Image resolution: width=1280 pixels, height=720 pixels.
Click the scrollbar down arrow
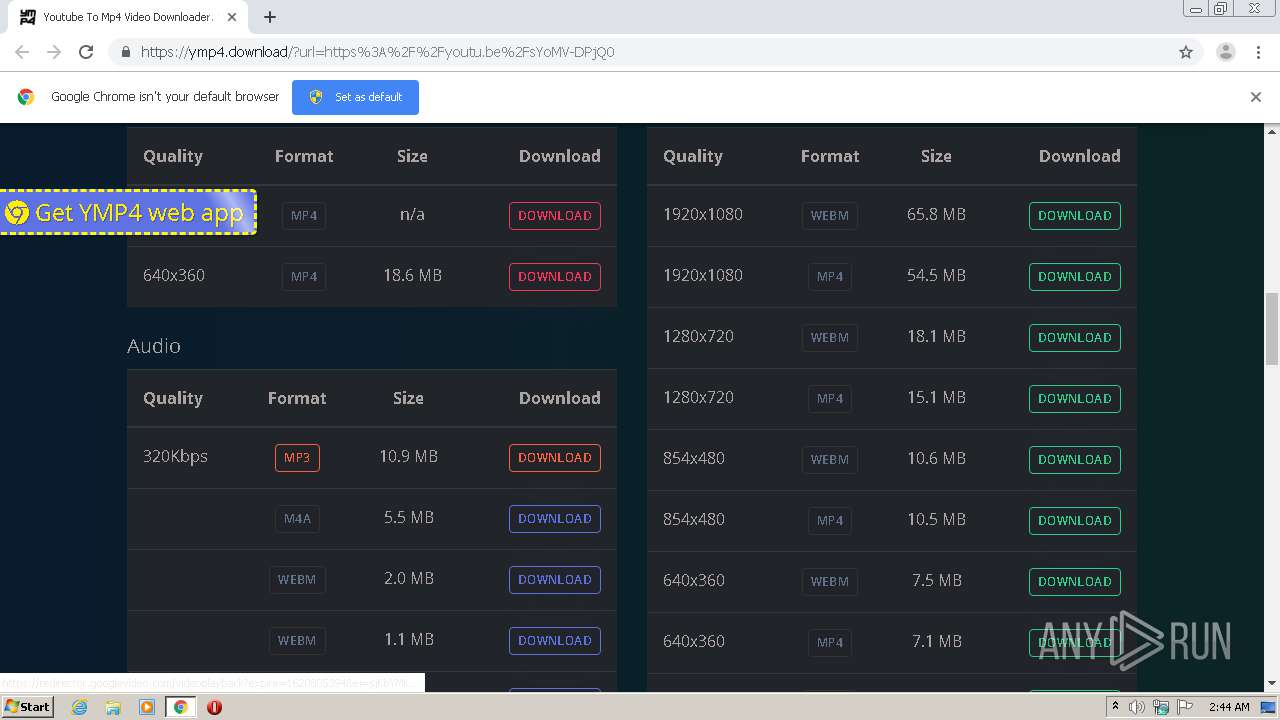tap(1272, 684)
